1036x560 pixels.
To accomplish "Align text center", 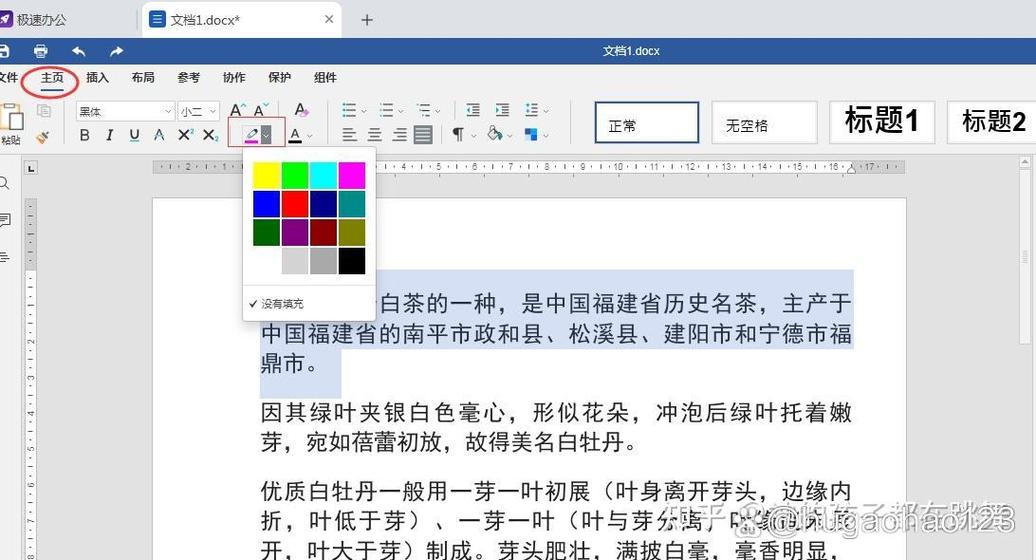I will click(375, 135).
